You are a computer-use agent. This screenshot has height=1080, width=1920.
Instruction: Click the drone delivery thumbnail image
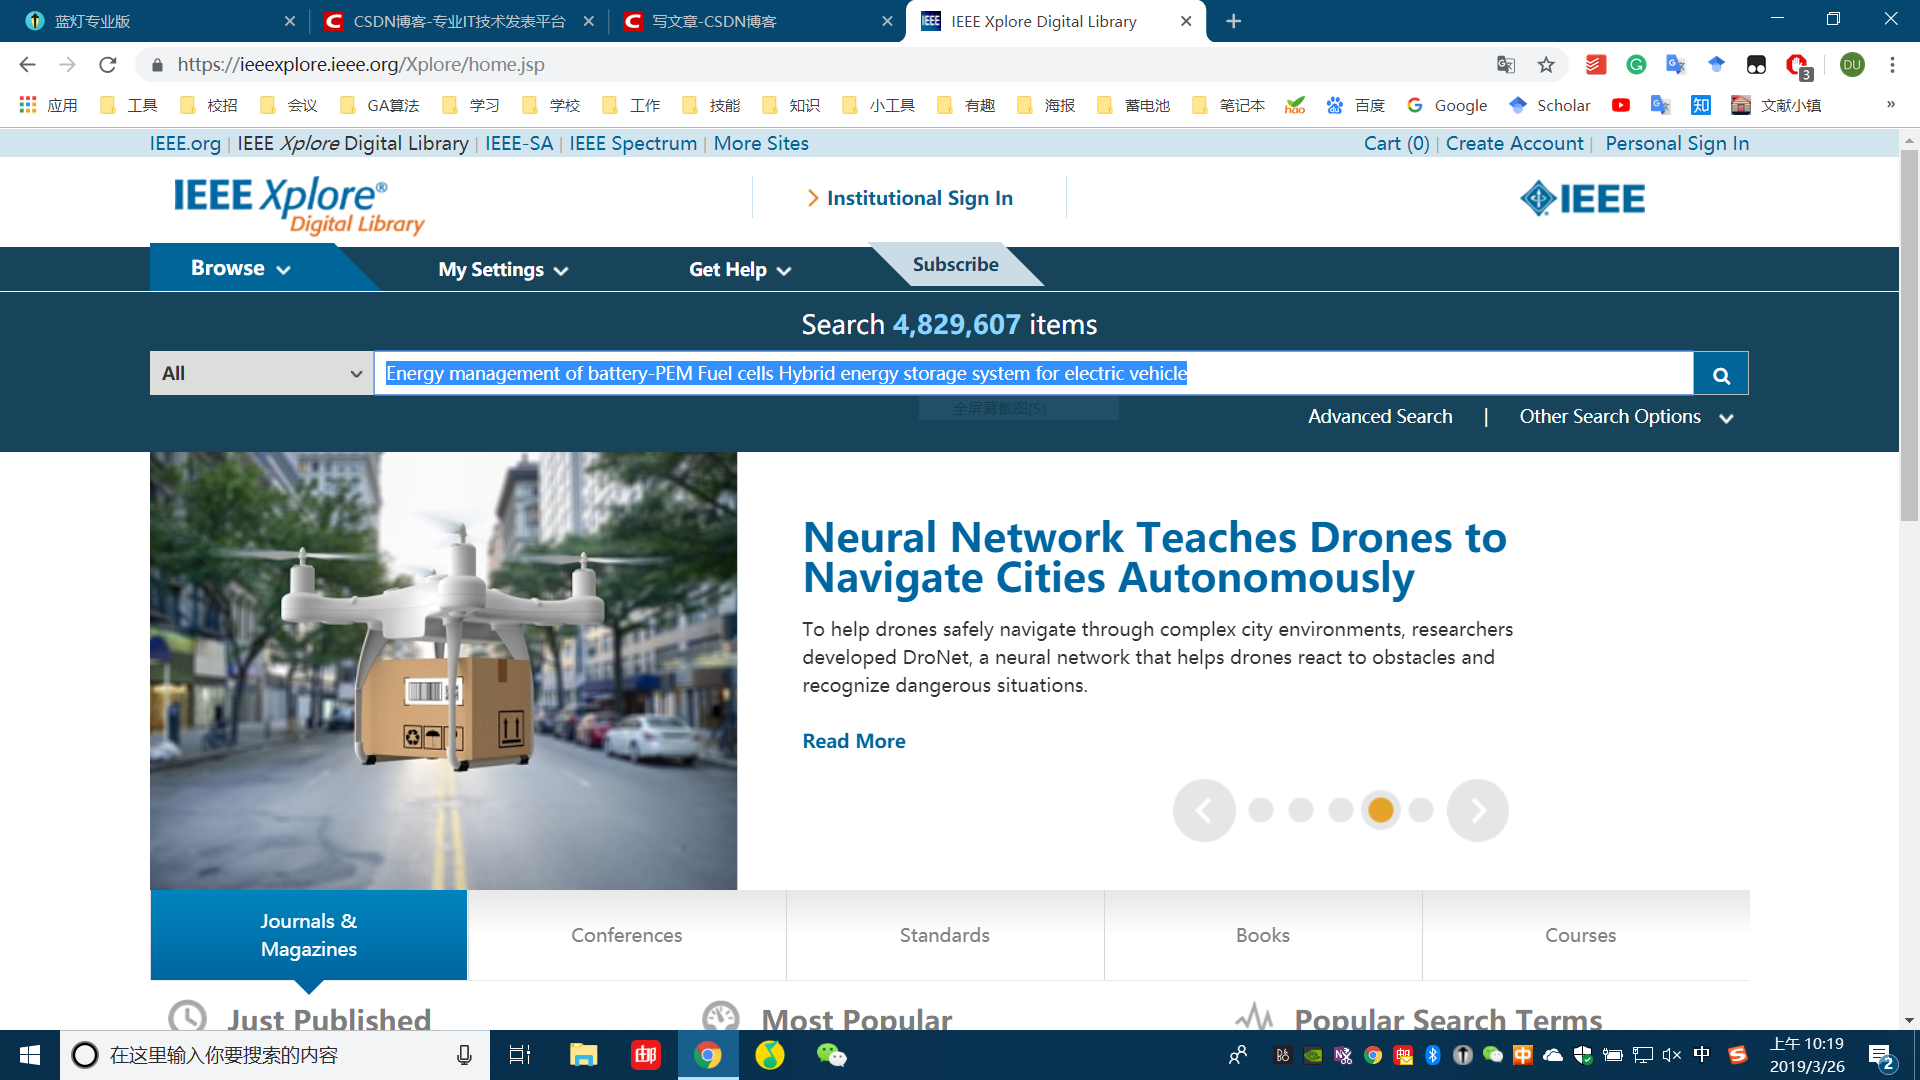(443, 671)
